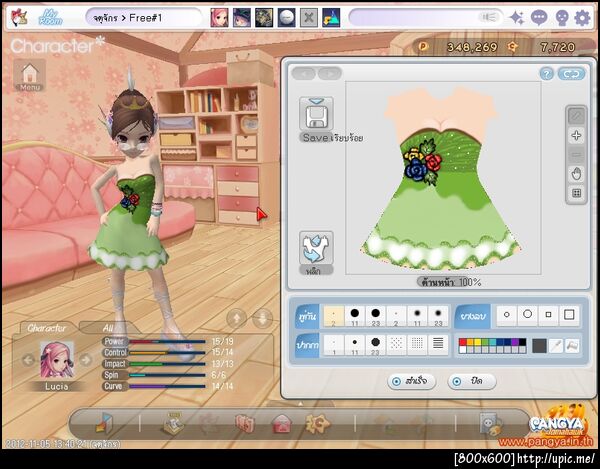The image size is (600, 469).
Task: Pick the purple color swatch
Action: tap(515, 342)
